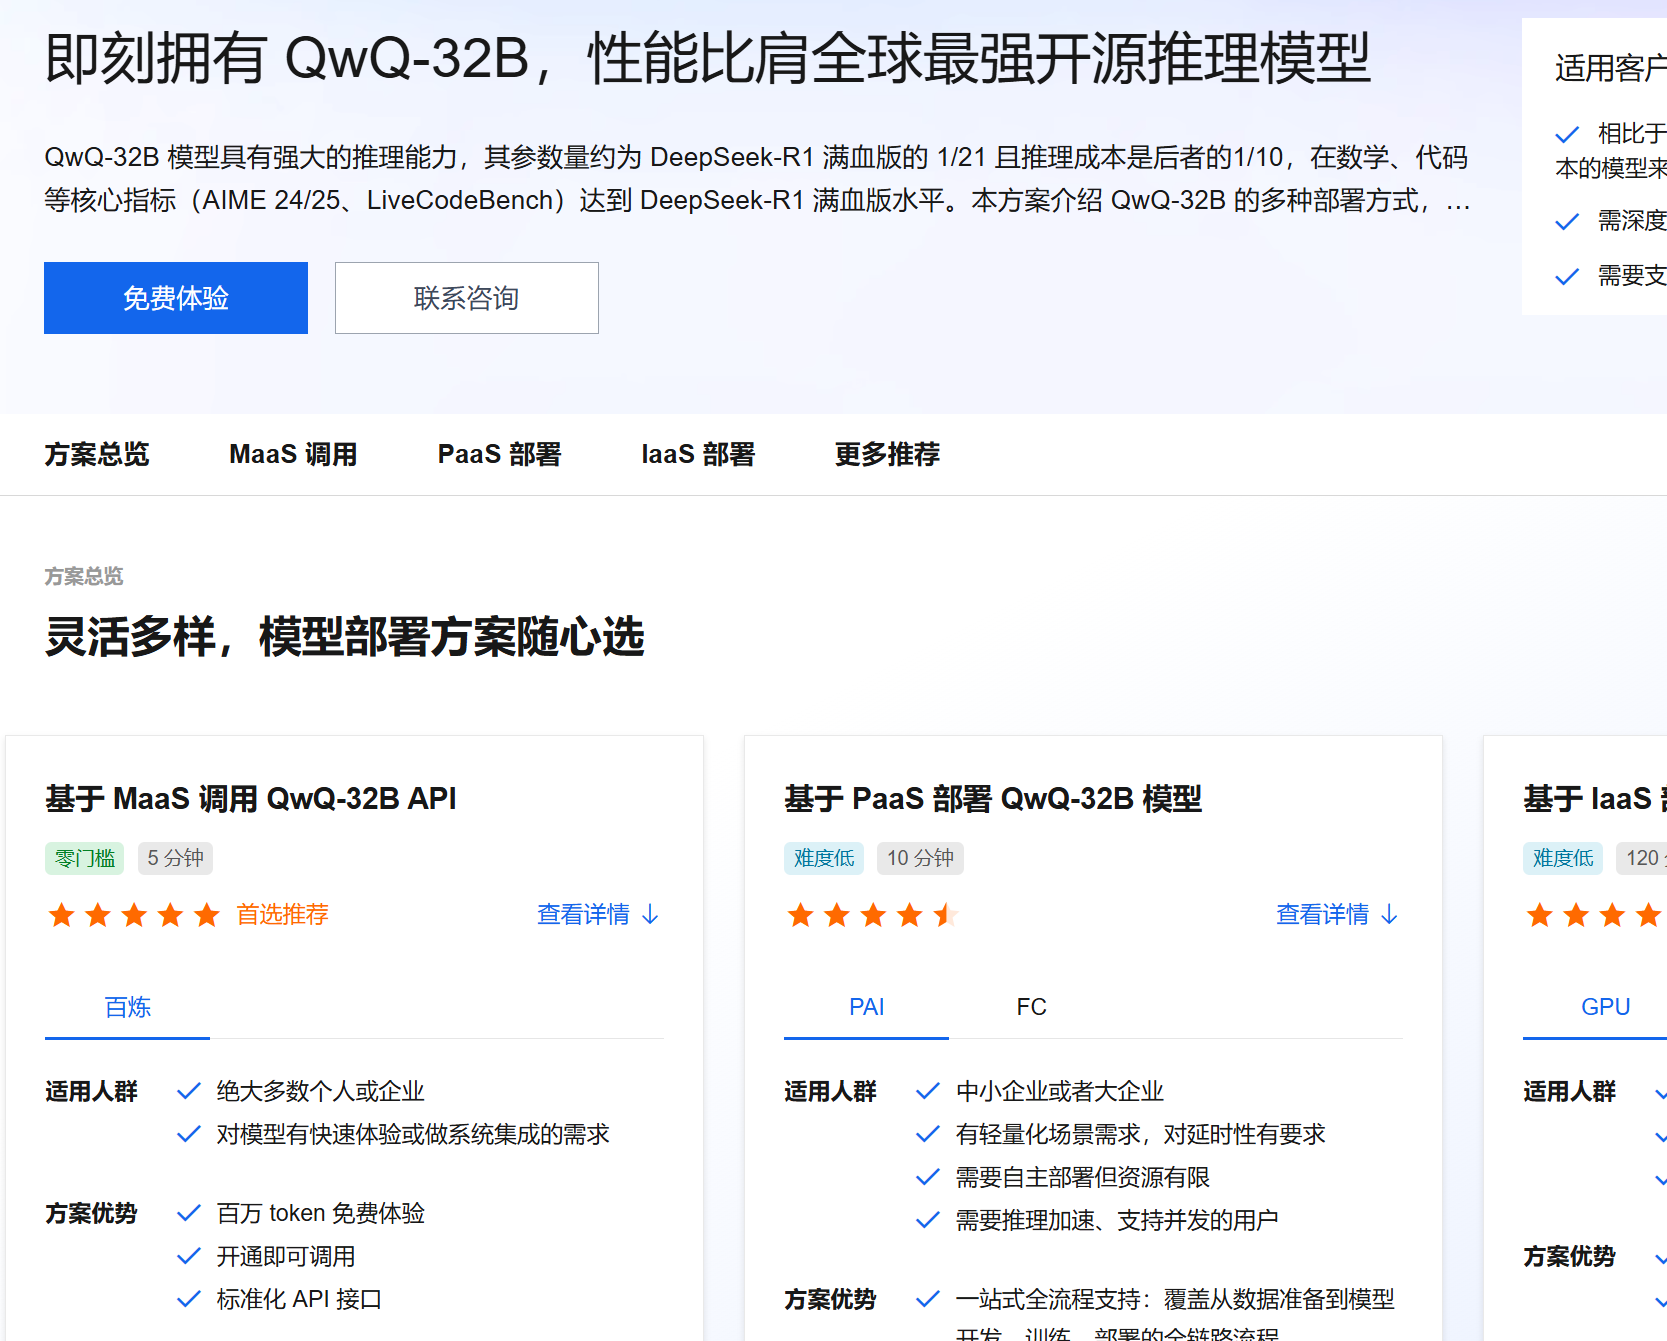Jump to the 更多推荐 tab
Screen dimensions: 1667x1341
coord(888,454)
